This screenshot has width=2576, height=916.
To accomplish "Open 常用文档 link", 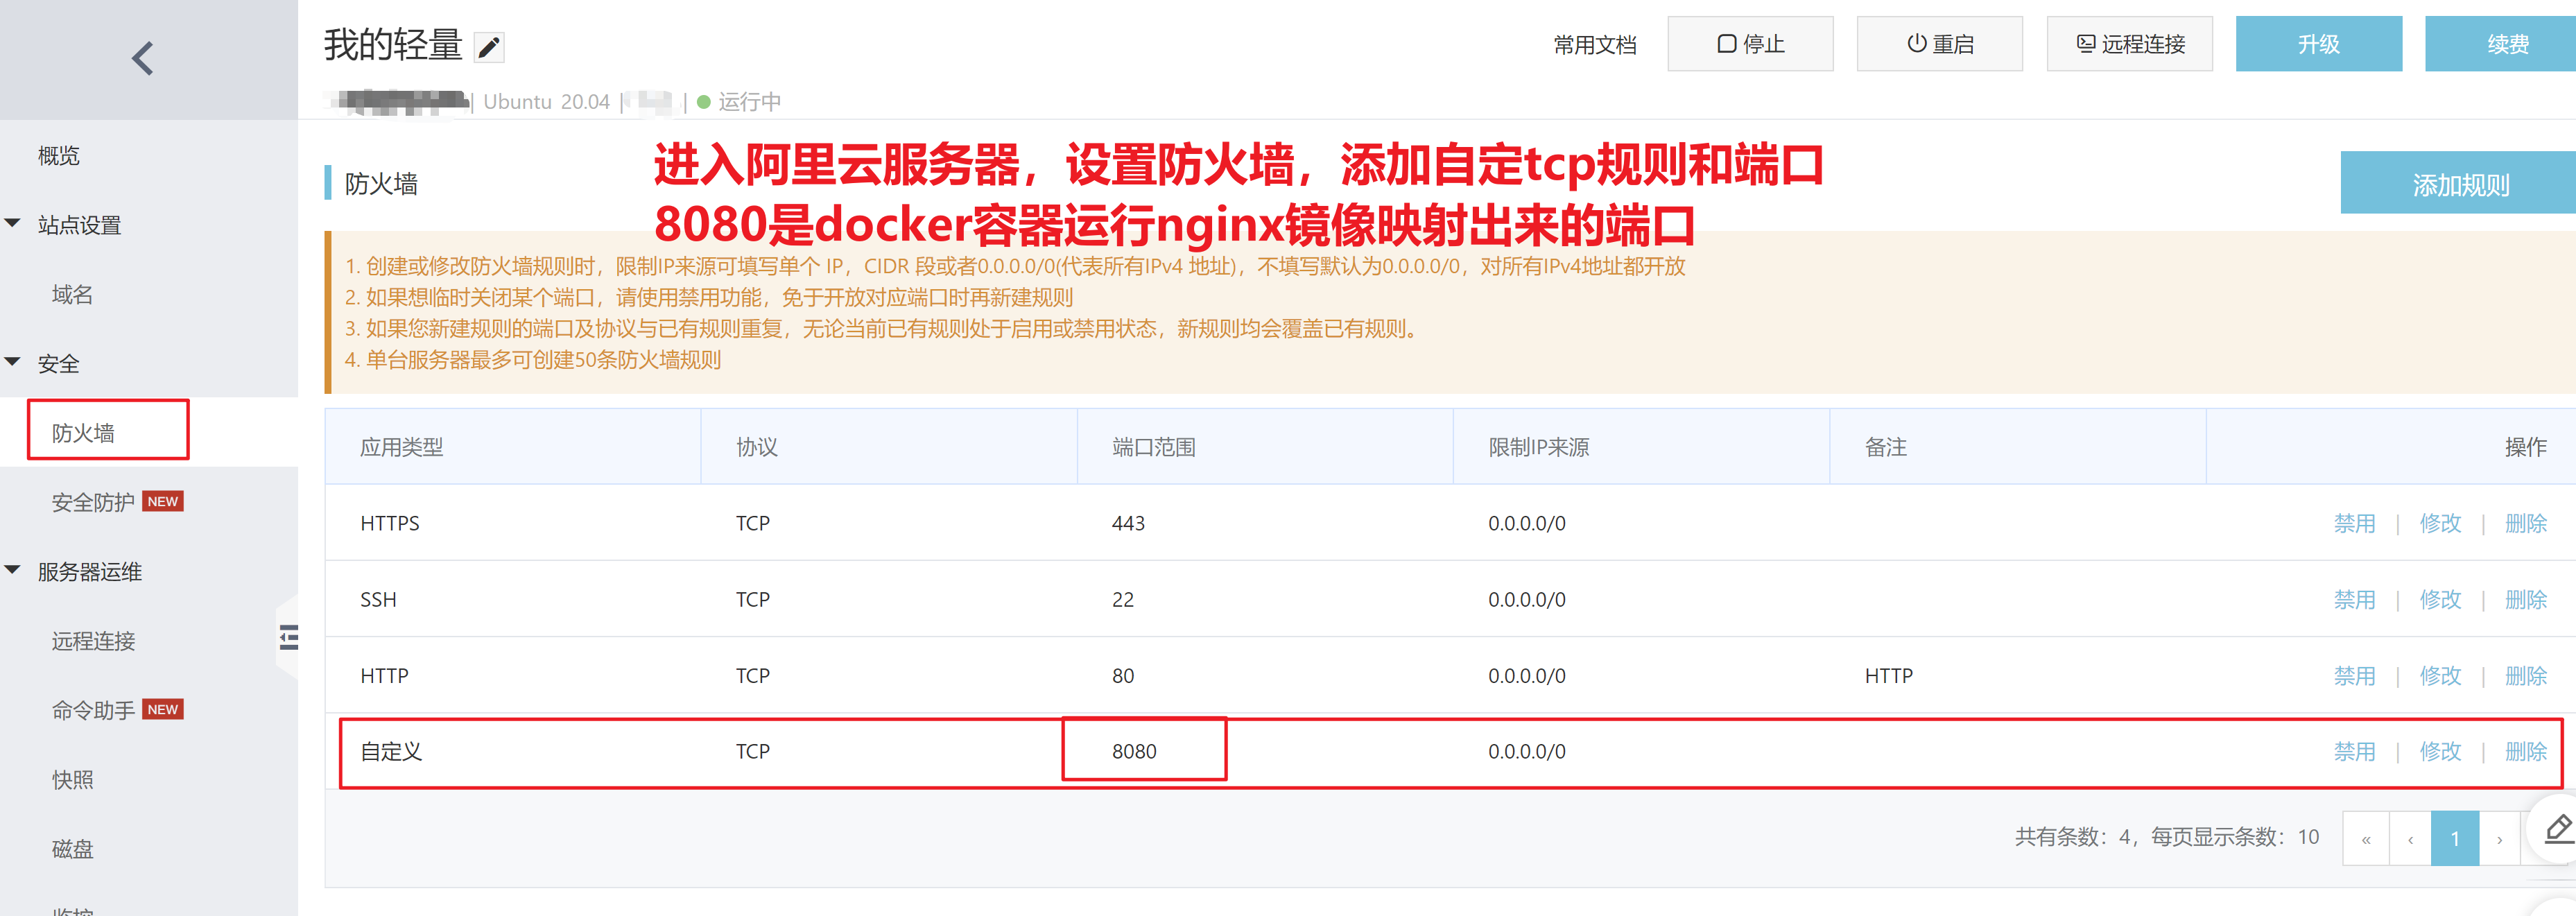I will (1594, 45).
